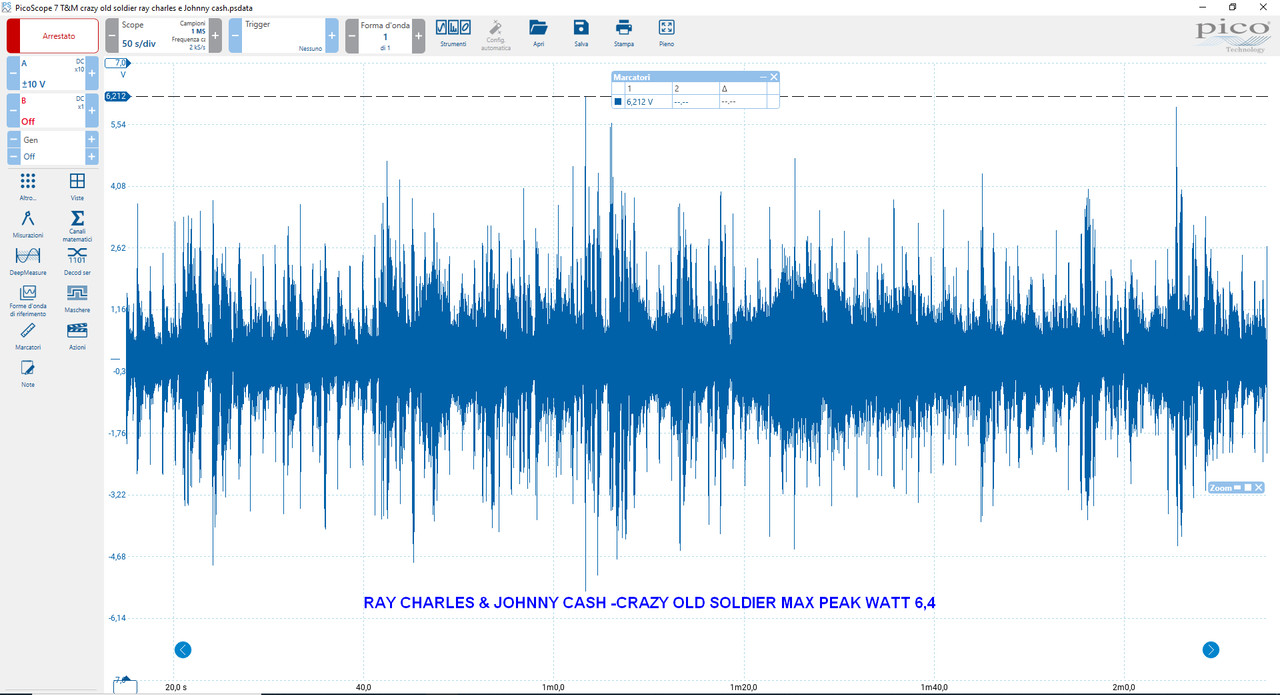The width and height of the screenshot is (1280, 695).
Task: Open the Misurazioni measurements tool
Action: (x=28, y=223)
